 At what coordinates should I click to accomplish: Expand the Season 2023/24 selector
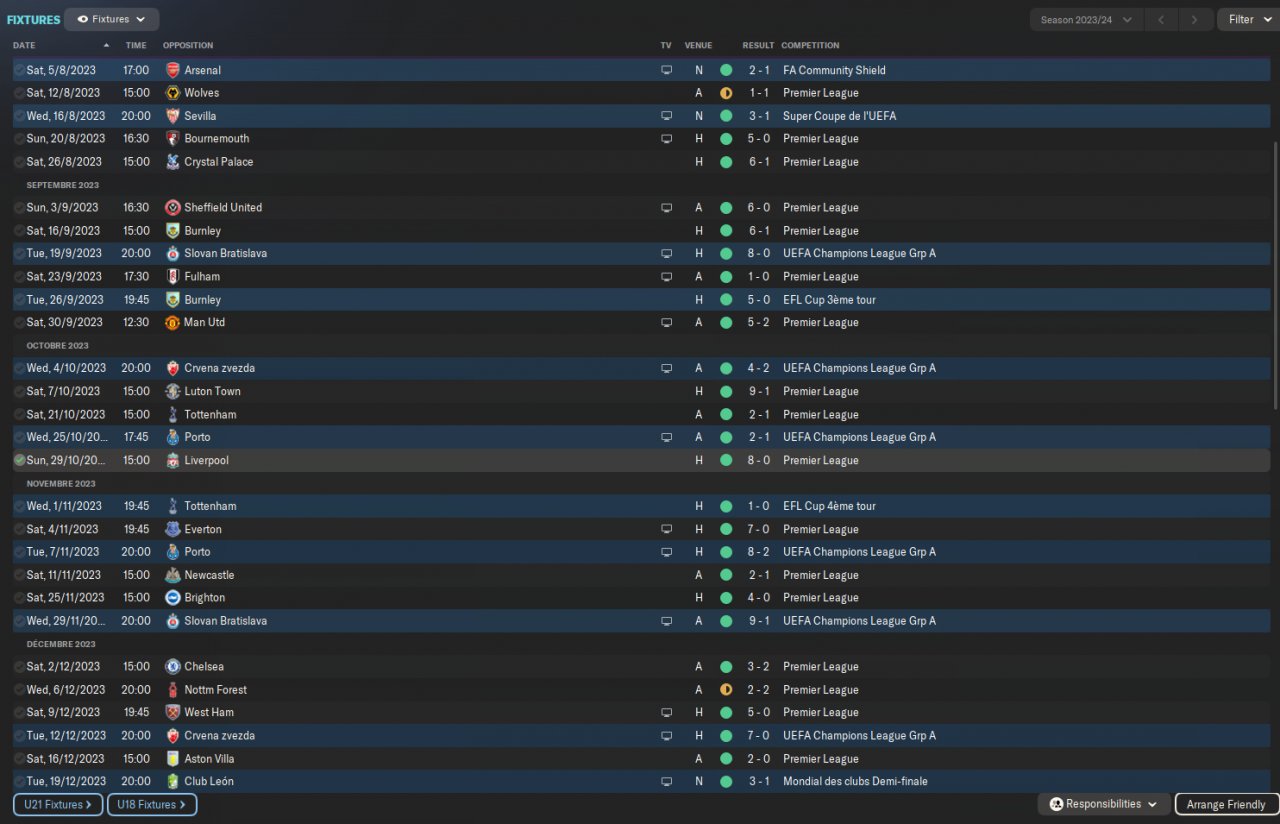[1086, 19]
